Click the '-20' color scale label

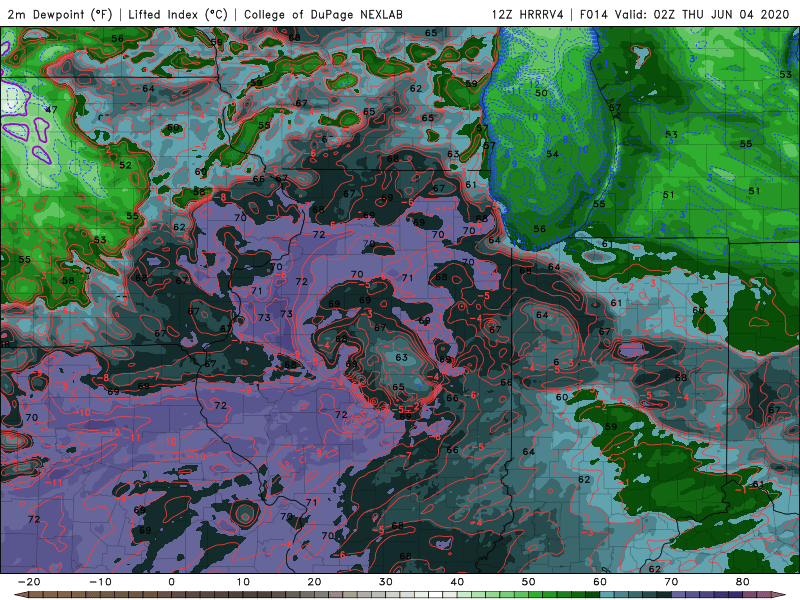point(29,582)
